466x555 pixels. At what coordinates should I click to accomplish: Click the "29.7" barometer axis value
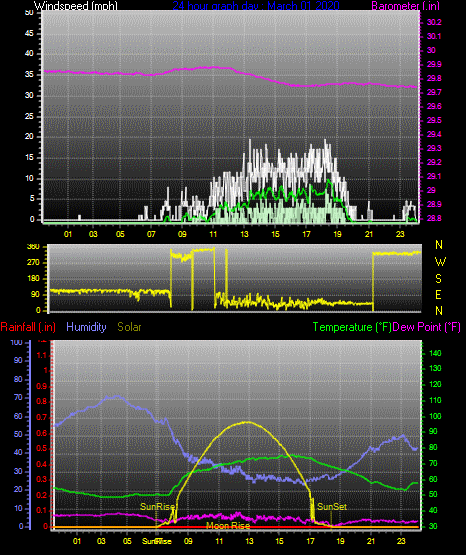pyautogui.click(x=434, y=92)
